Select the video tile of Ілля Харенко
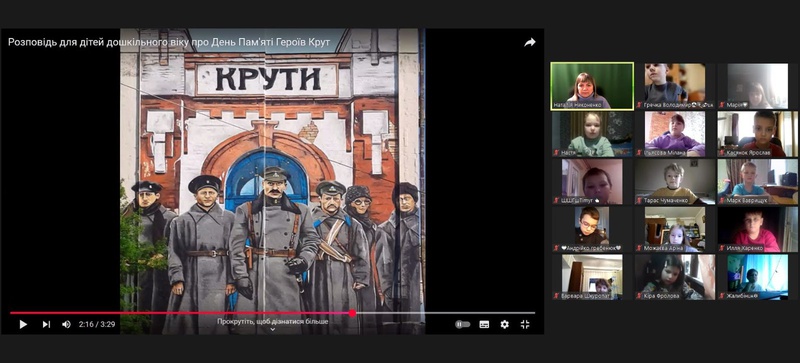This screenshot has height=363, width=800. [758, 229]
